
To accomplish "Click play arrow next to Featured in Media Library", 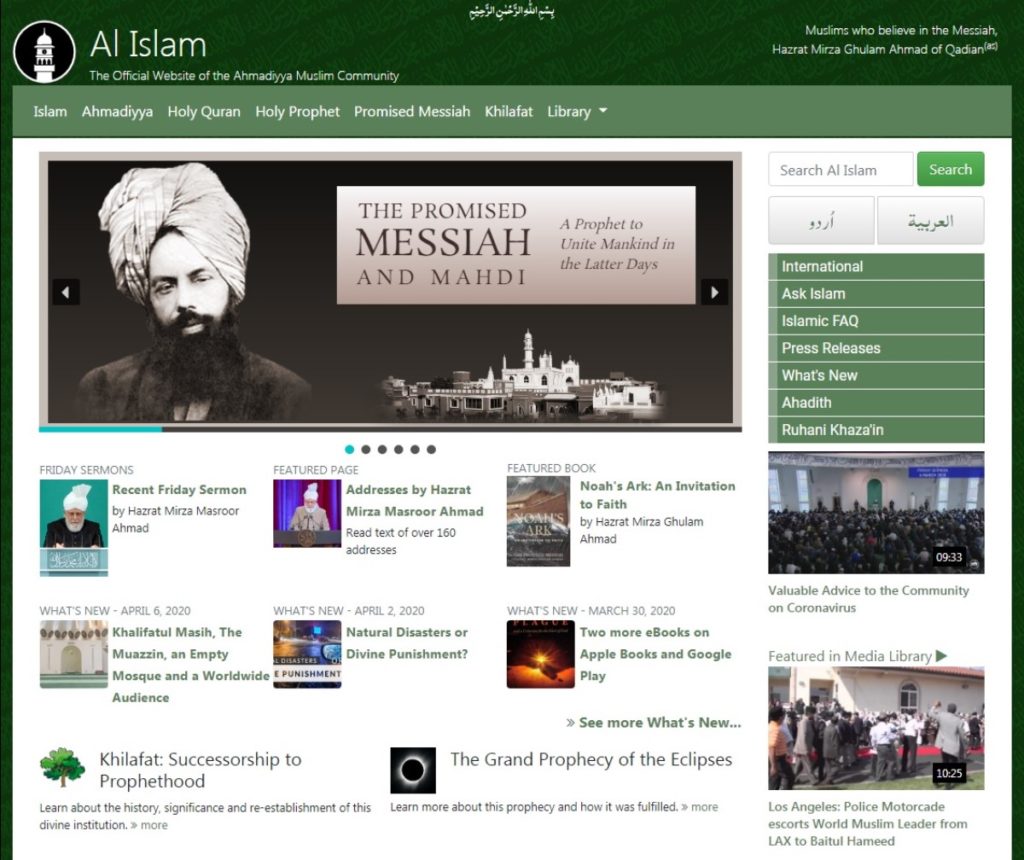I will pos(942,656).
